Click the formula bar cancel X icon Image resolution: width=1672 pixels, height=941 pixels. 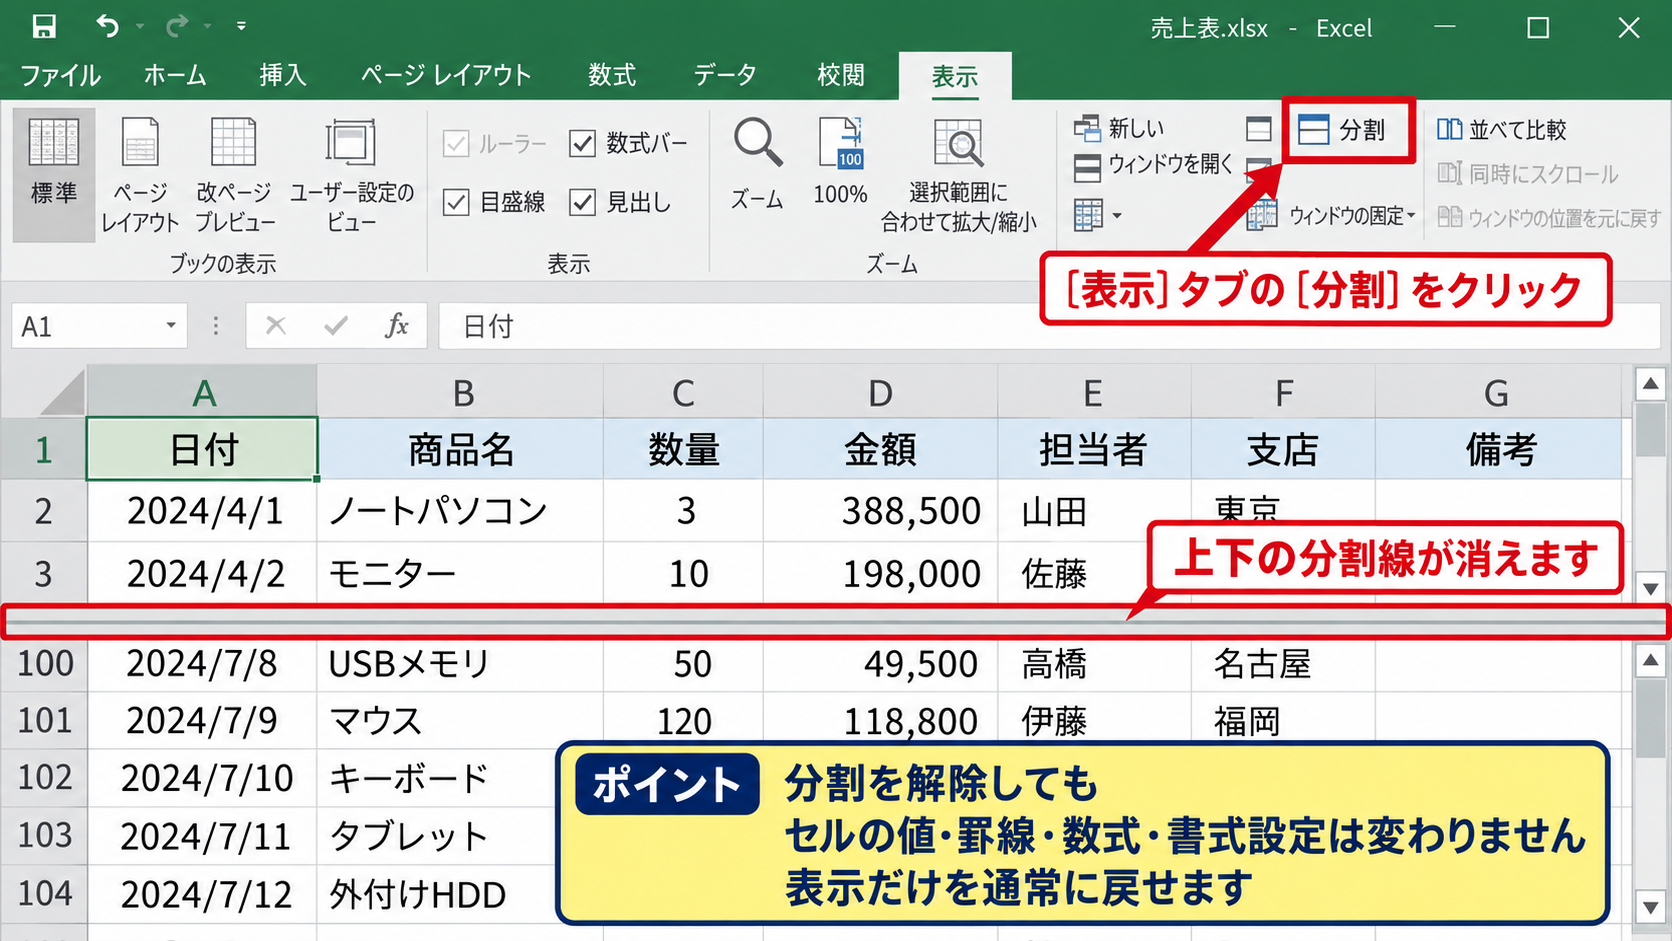(276, 326)
